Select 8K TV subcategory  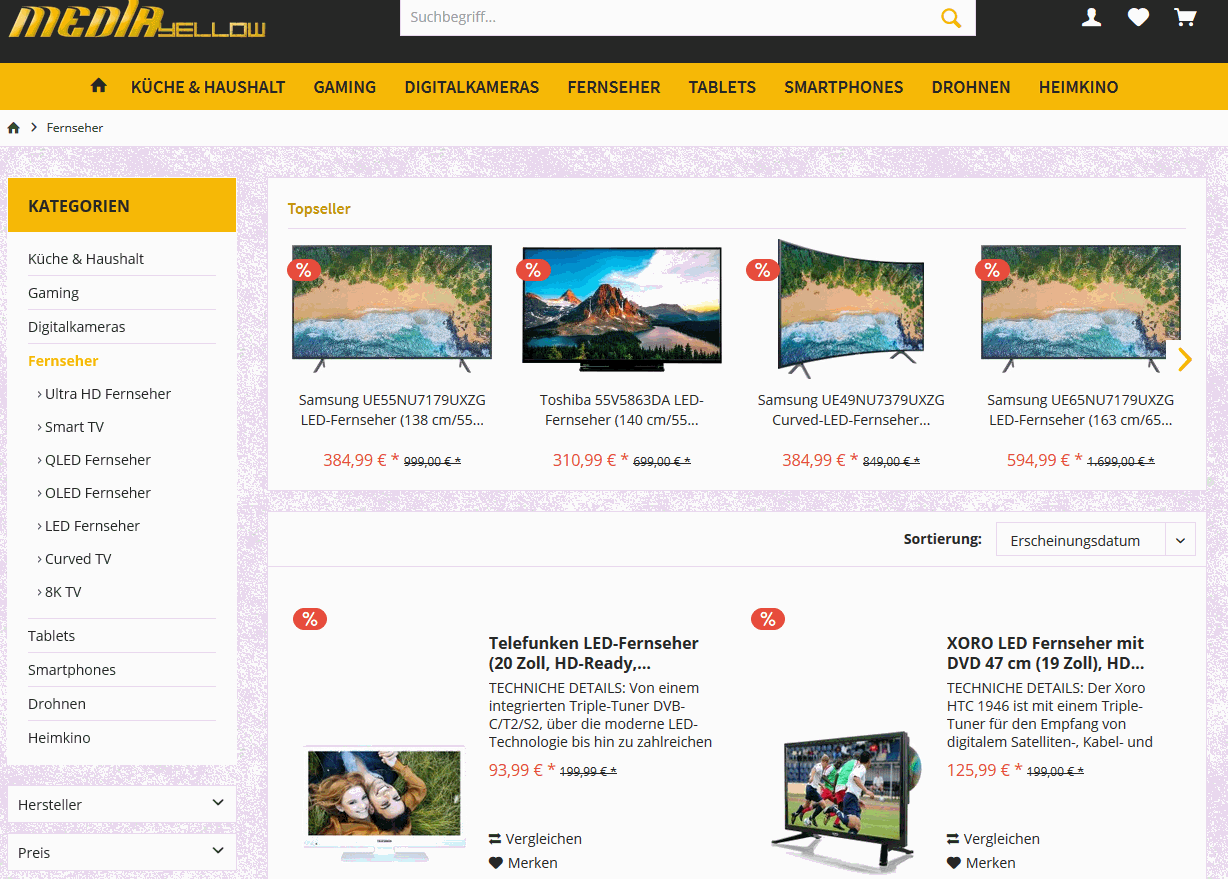click(x=63, y=592)
